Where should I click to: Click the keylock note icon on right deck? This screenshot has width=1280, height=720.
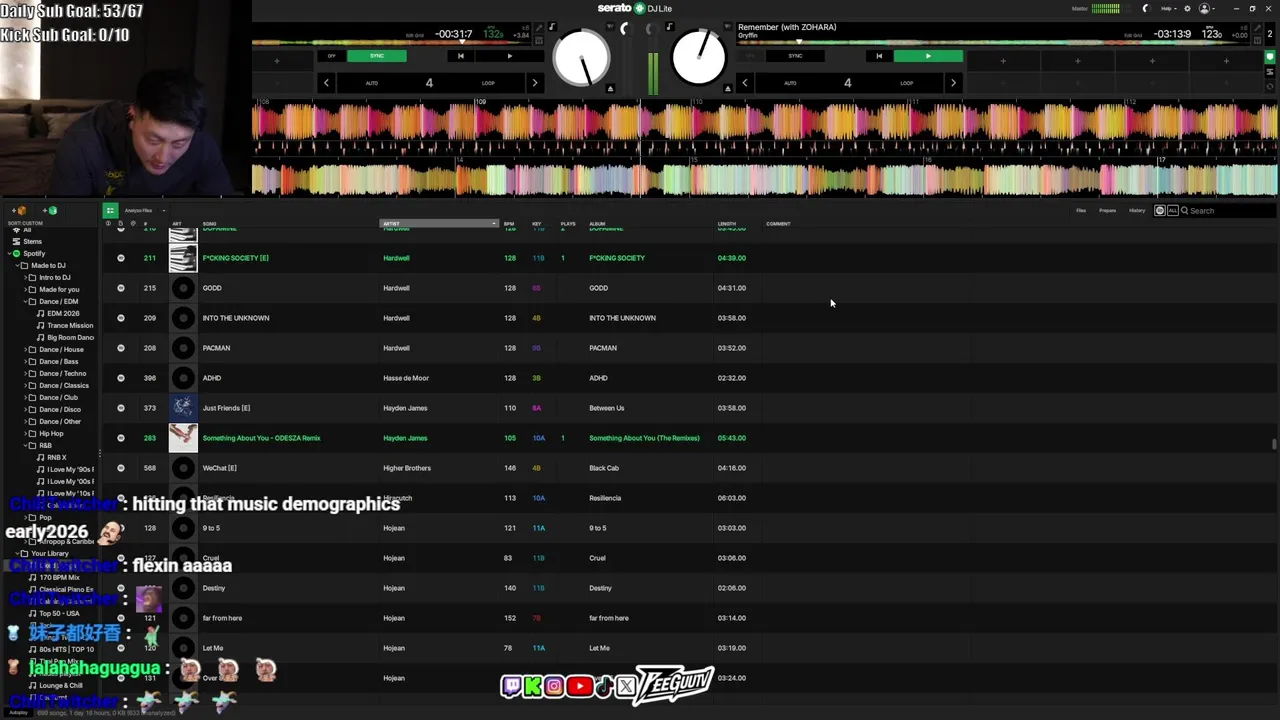(669, 27)
